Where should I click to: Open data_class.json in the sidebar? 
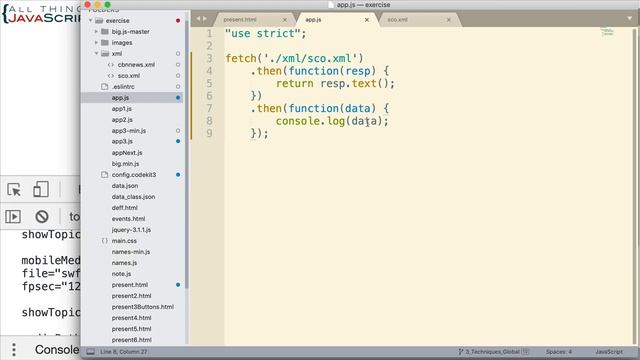(x=133, y=197)
